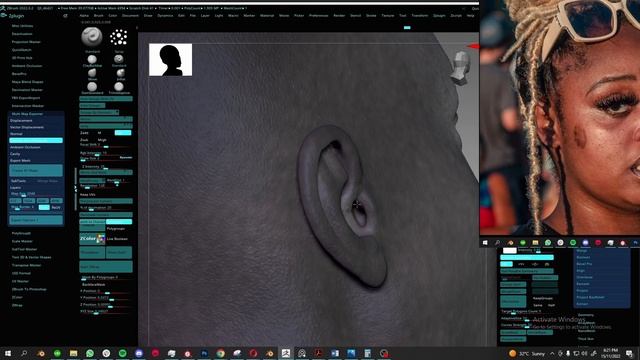Viewport: 640px width, 360px height.
Task: Open WhatsApp from the main taskbar
Action: (90, 353)
